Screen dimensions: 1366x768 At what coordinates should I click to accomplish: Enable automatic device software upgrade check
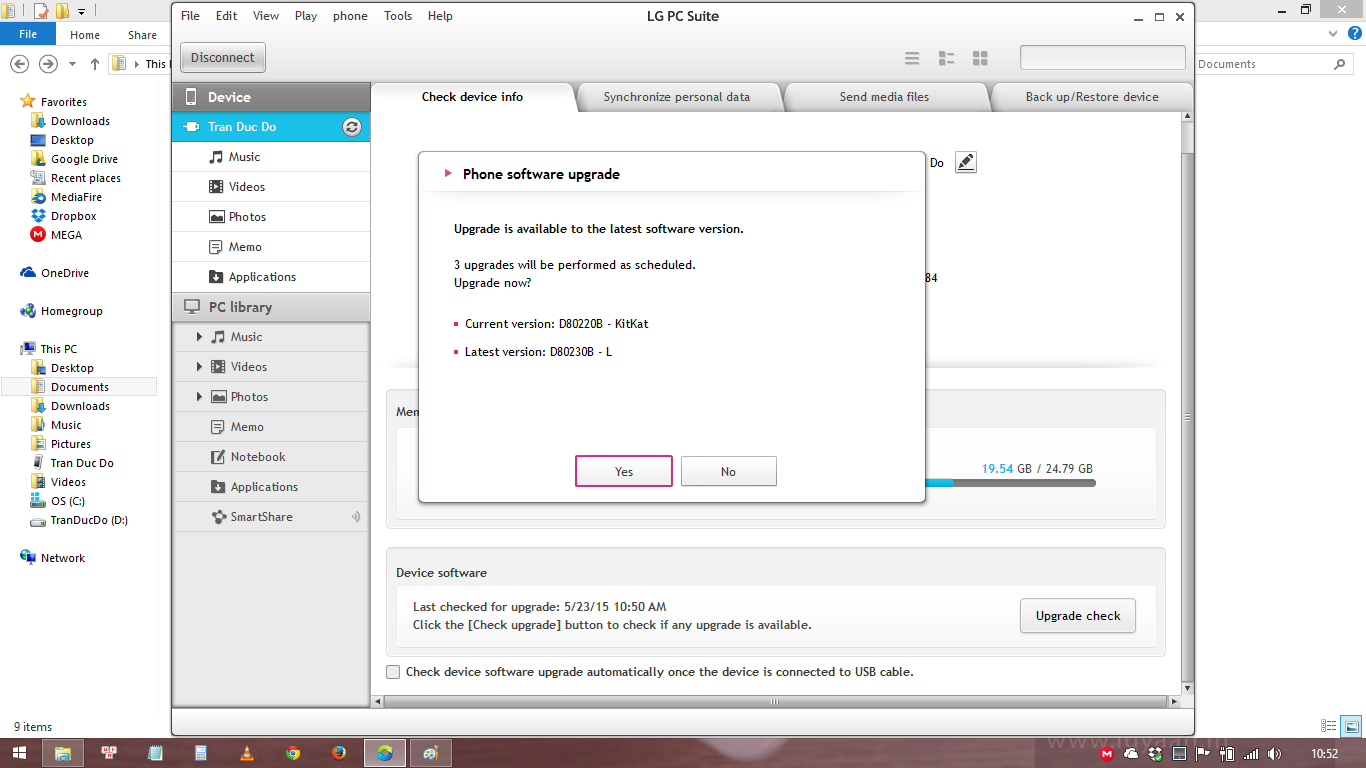click(393, 672)
